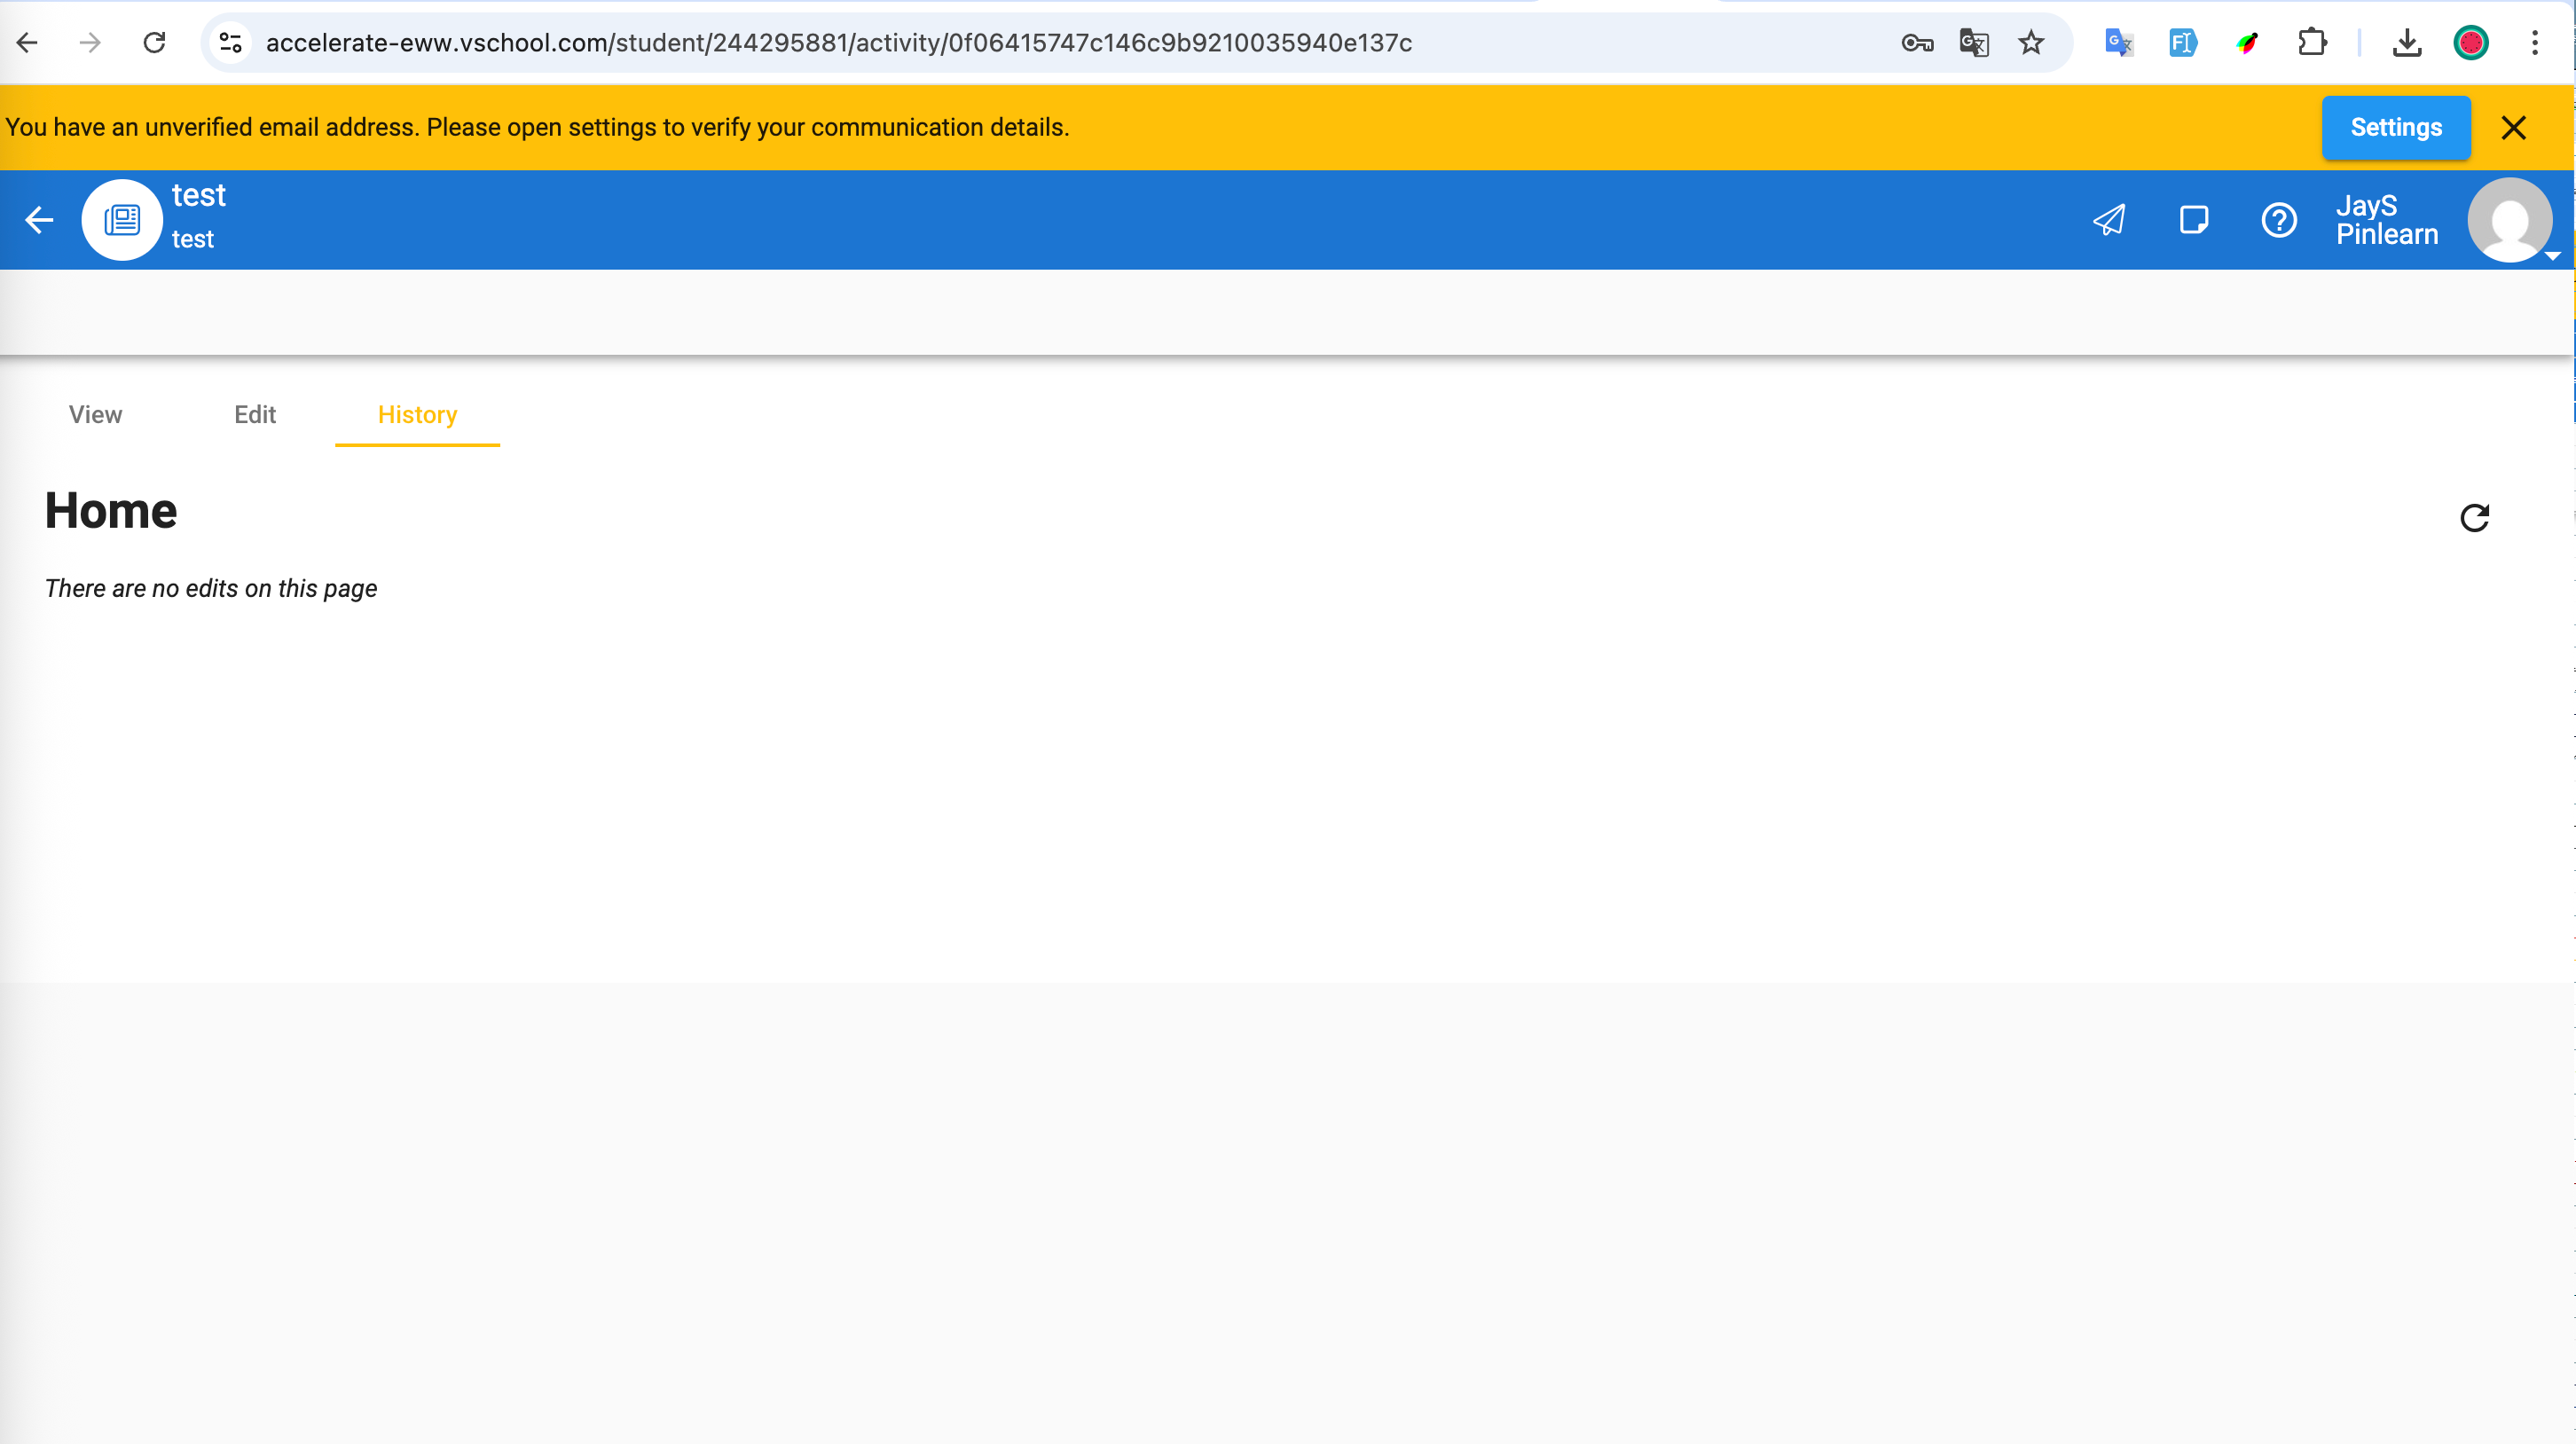The width and height of the screenshot is (2576, 1444).
Task: Expand the user avatar dropdown menu
Action: click(2512, 221)
